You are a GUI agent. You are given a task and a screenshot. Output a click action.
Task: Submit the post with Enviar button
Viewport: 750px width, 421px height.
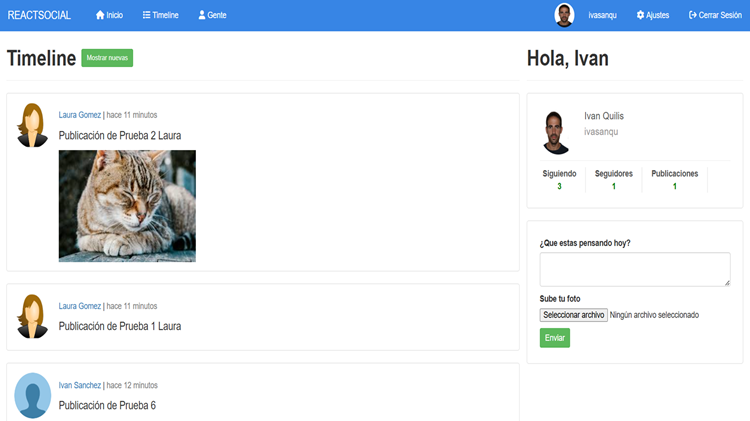pos(554,338)
